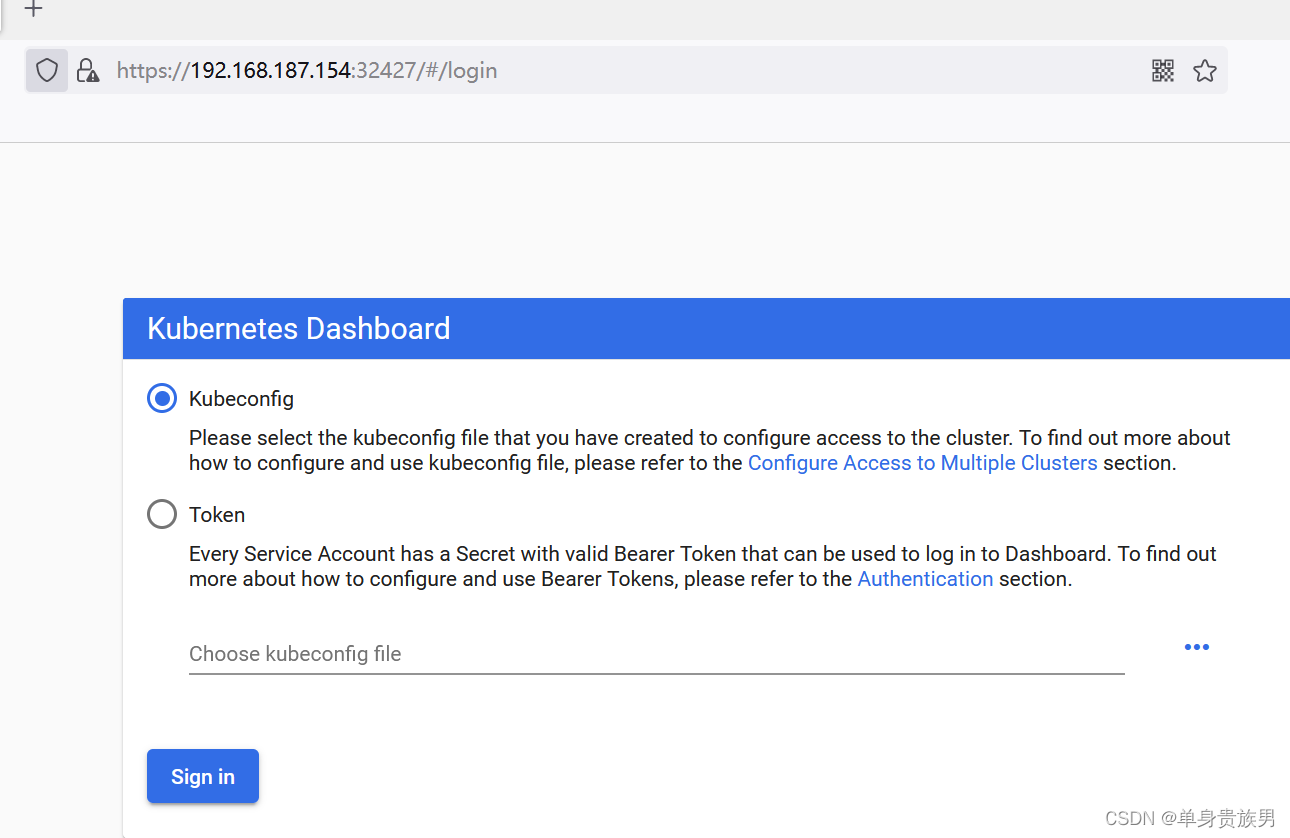This screenshot has height=838, width=1290.
Task: Open the Authentication documentation link
Action: pos(925,579)
